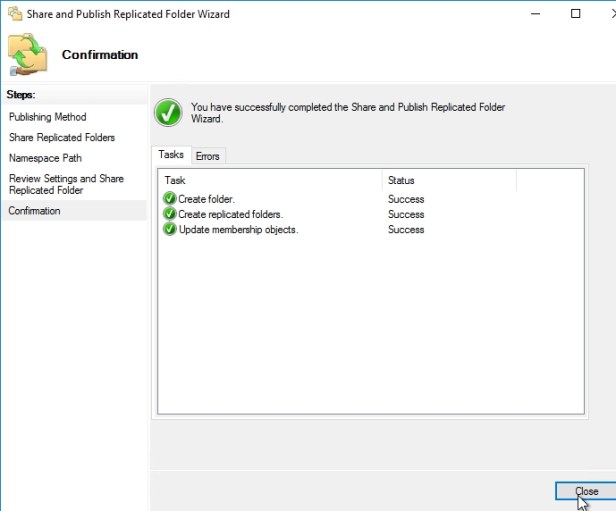Click the big green success checkmark icon

168,112
